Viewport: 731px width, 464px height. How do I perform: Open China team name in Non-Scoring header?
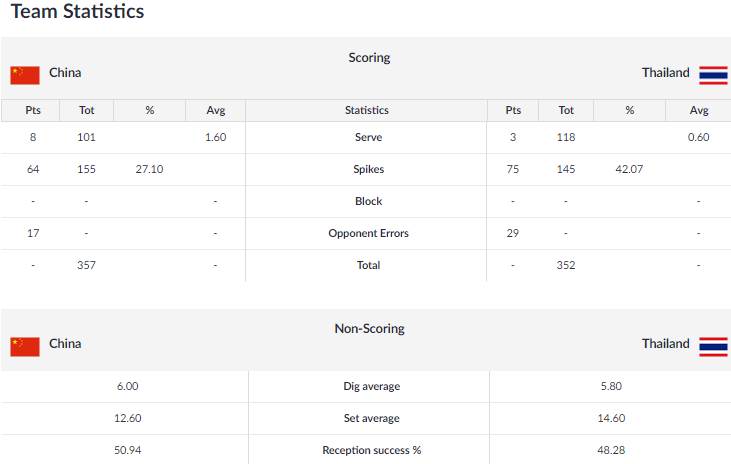click(x=65, y=344)
